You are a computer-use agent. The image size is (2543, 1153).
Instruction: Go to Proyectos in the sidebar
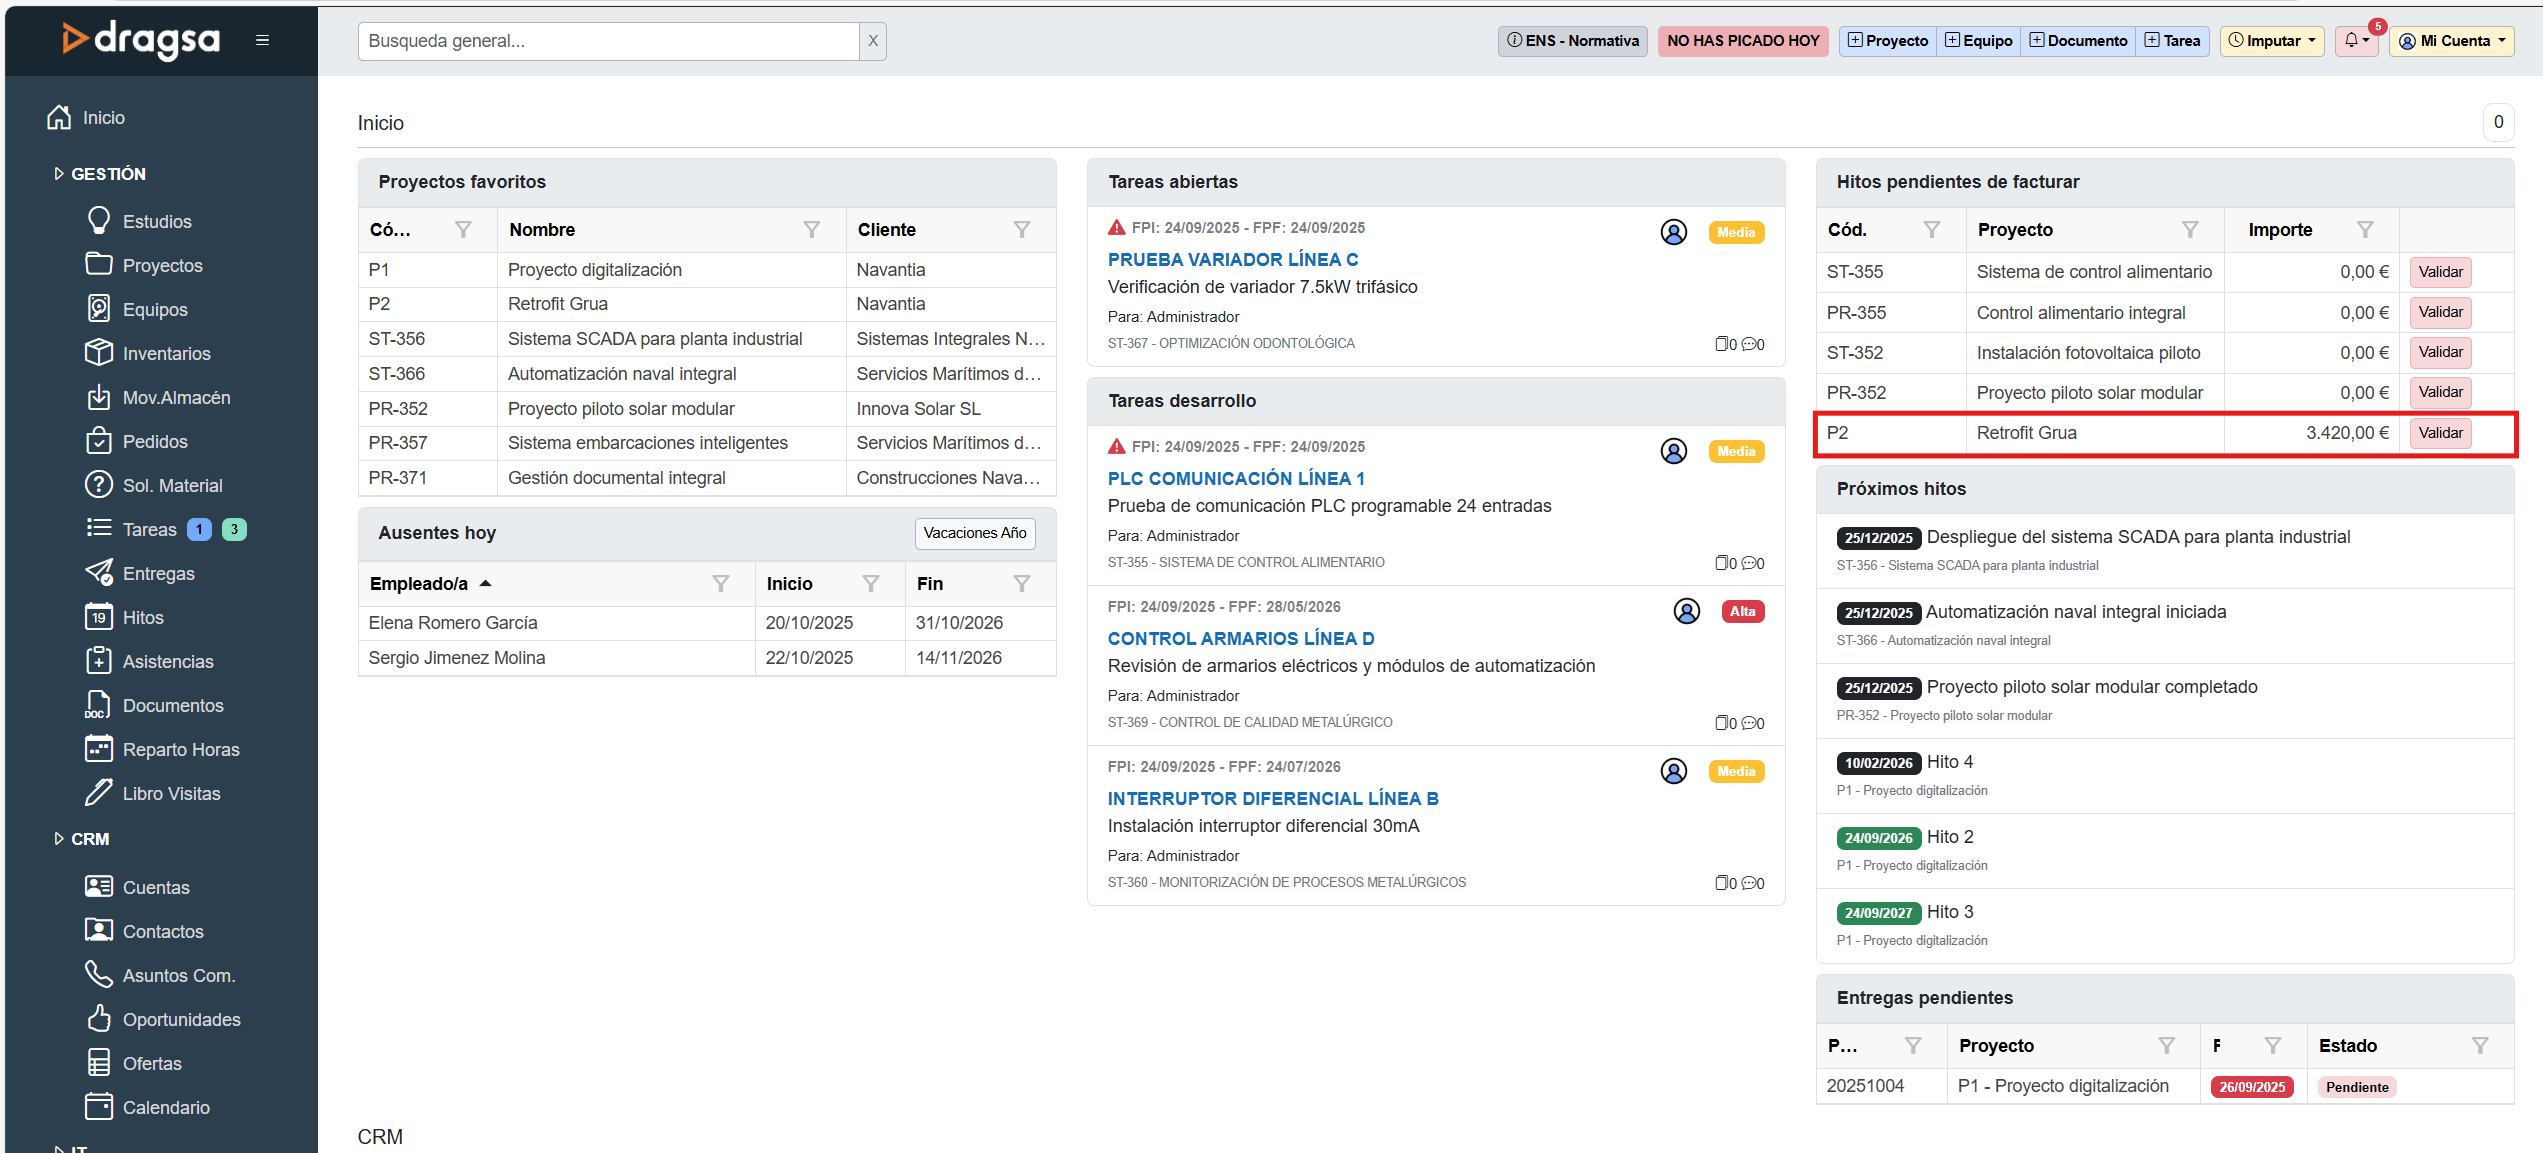point(162,265)
